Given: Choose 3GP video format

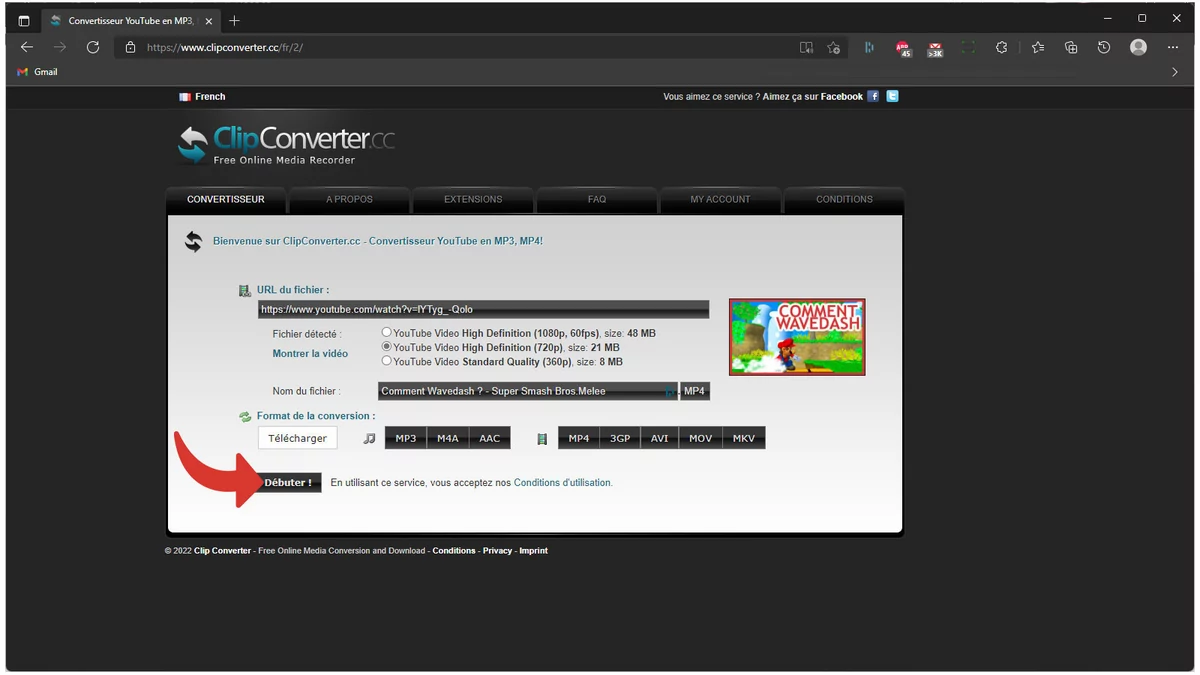Looking at the screenshot, I should click(x=620, y=438).
